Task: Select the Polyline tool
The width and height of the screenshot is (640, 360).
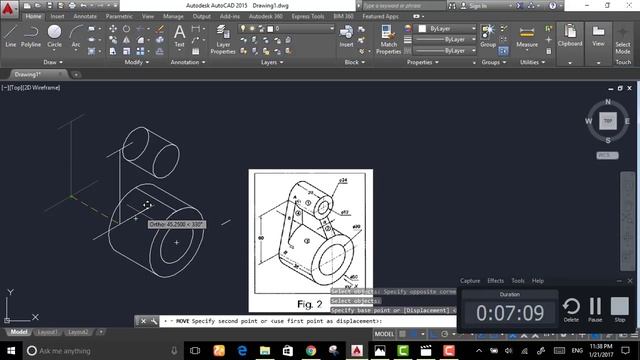Action: [31, 36]
